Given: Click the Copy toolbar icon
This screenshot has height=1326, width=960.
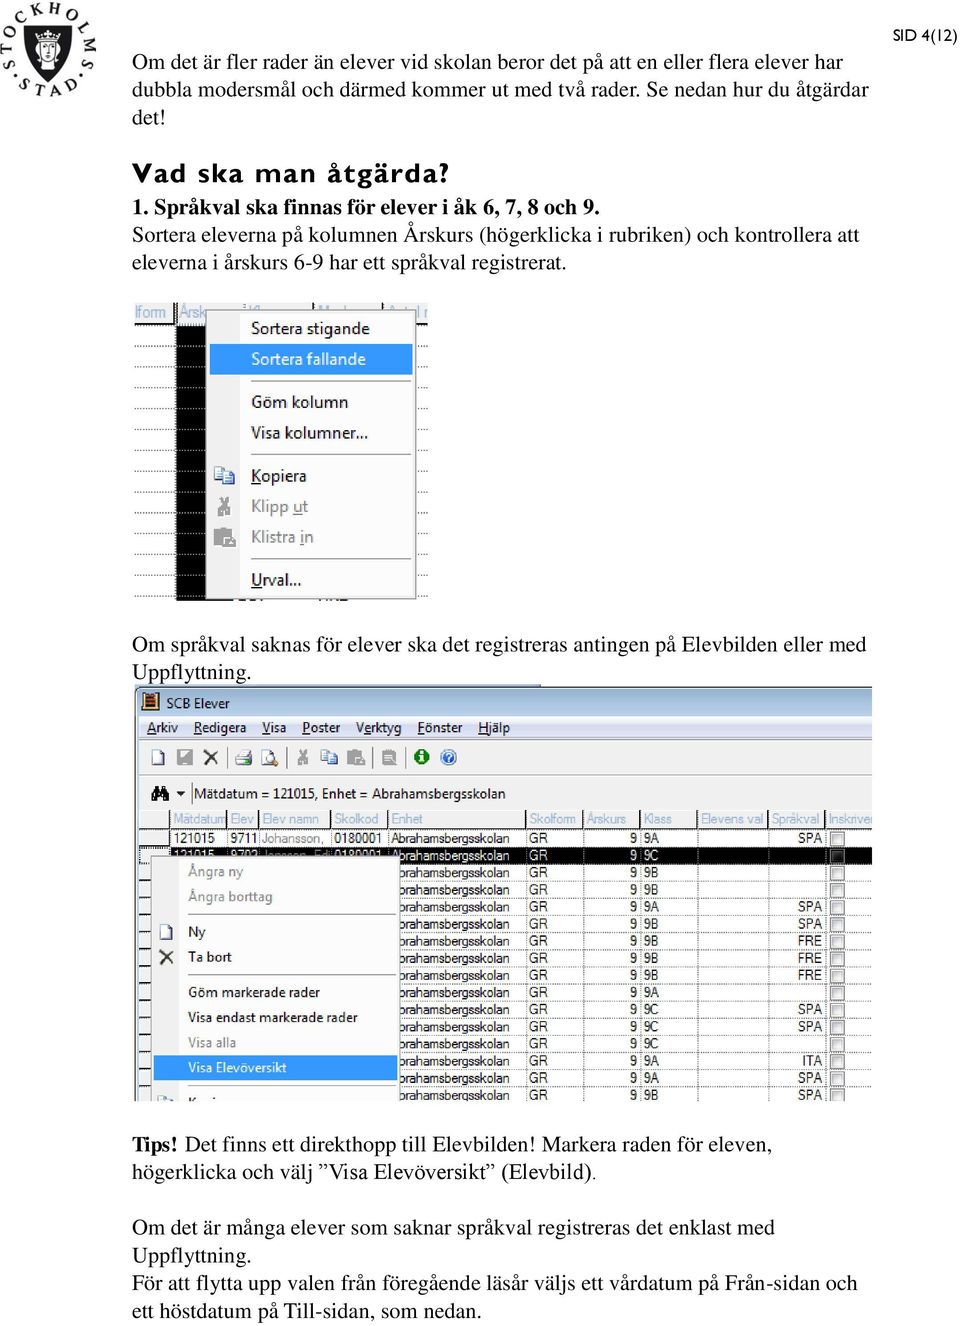Looking at the screenshot, I should [x=329, y=758].
